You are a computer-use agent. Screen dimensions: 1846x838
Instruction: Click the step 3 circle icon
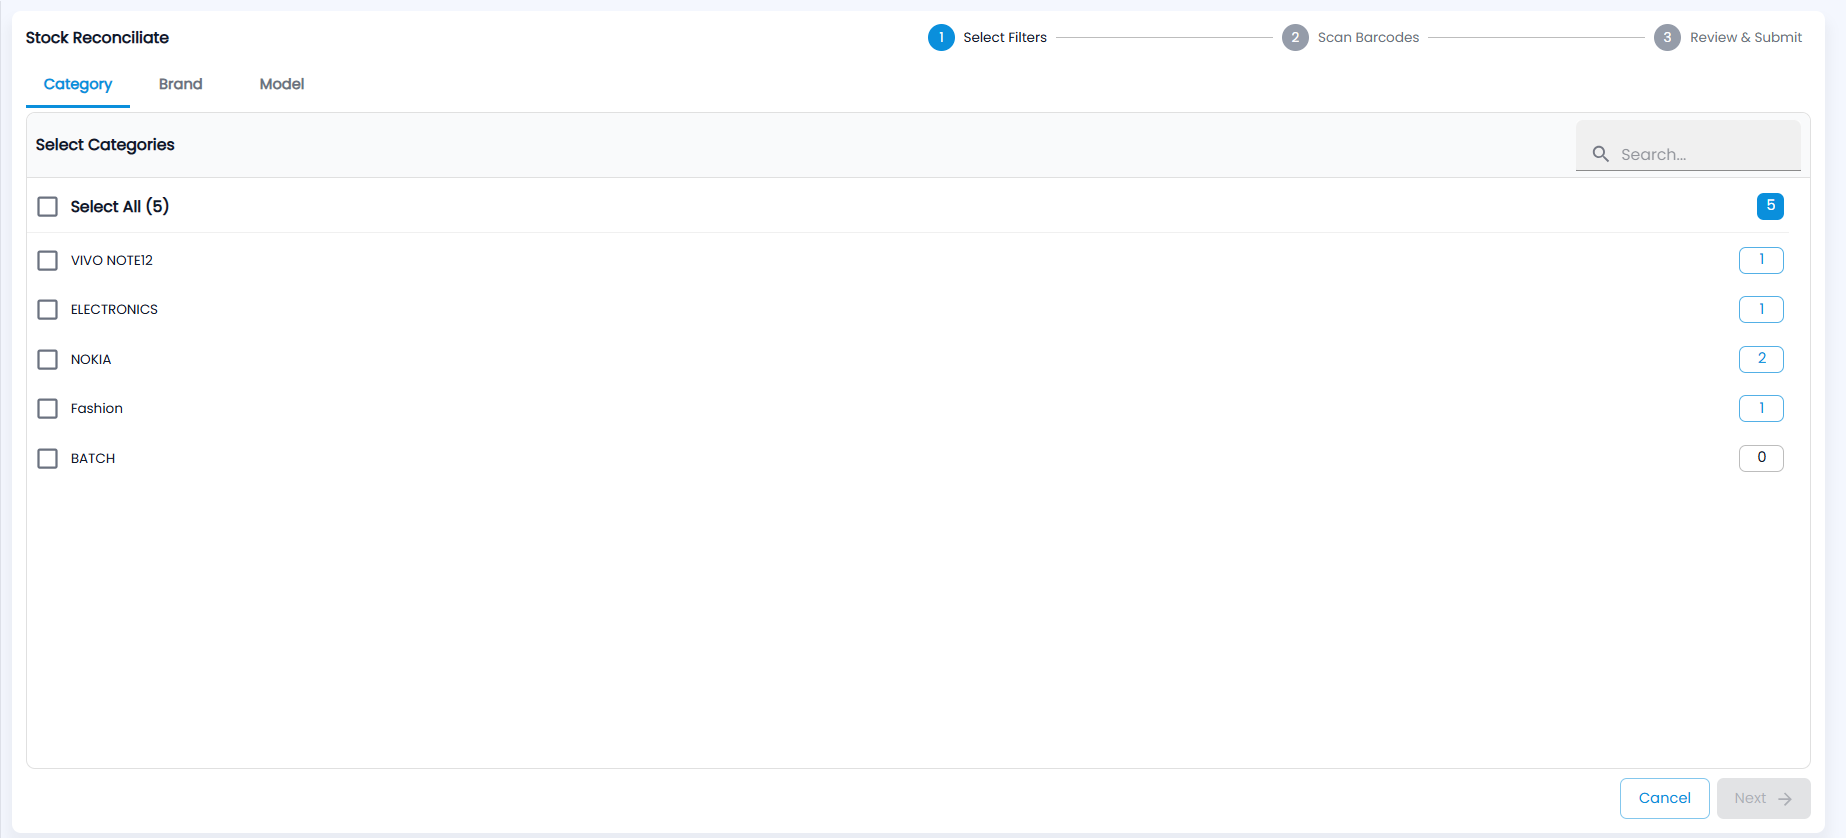pyautogui.click(x=1667, y=38)
